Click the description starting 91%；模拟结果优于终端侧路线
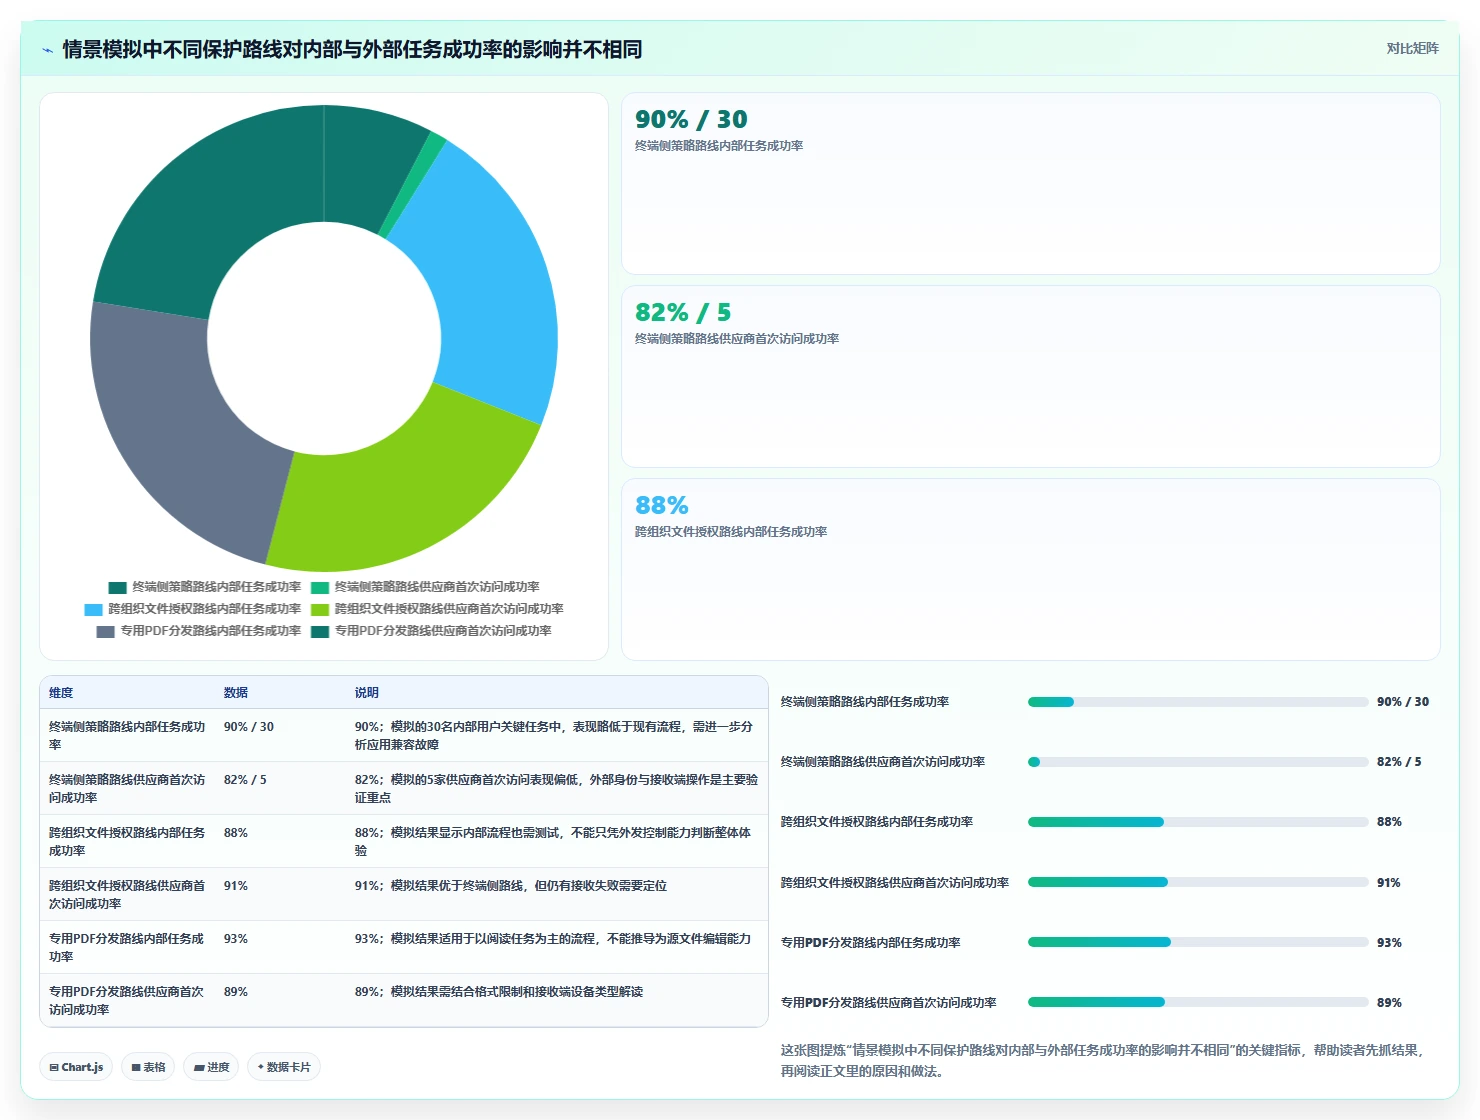The image size is (1480, 1120). coord(511,886)
